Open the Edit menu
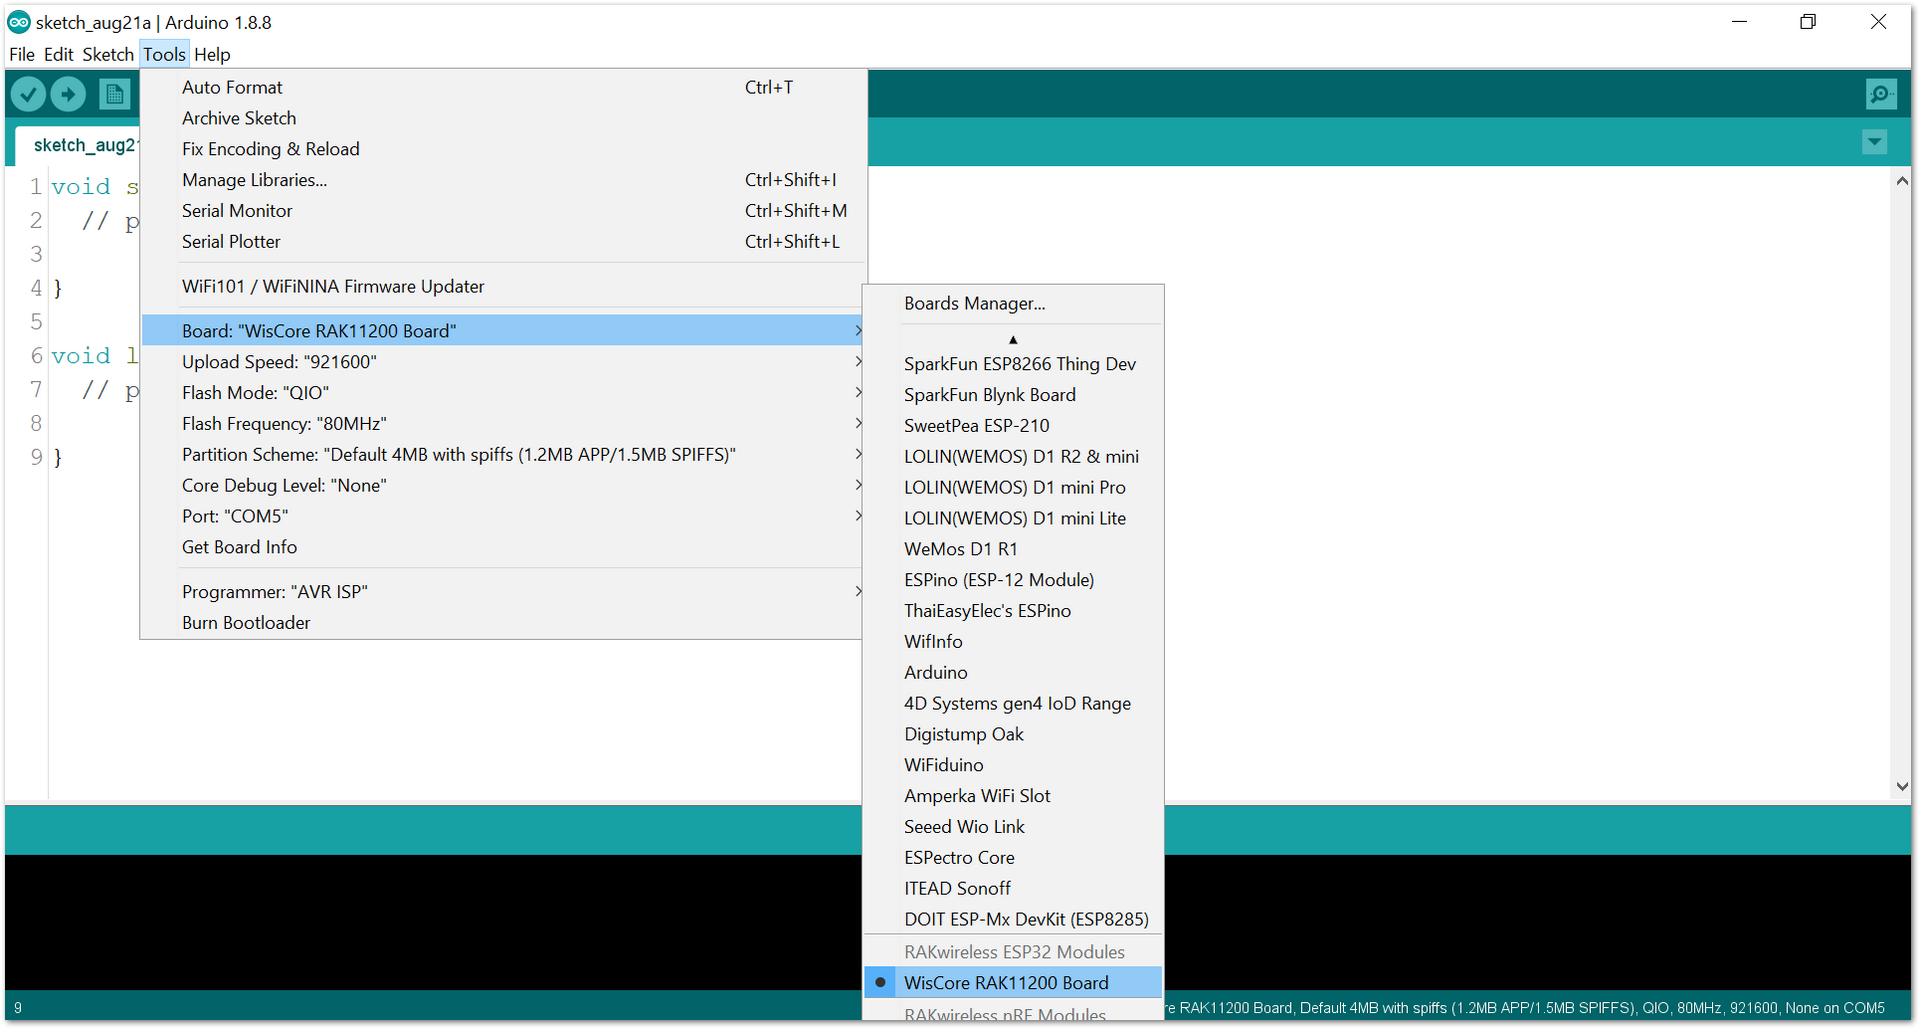This screenshot has height=1029, width=1920. click(59, 54)
